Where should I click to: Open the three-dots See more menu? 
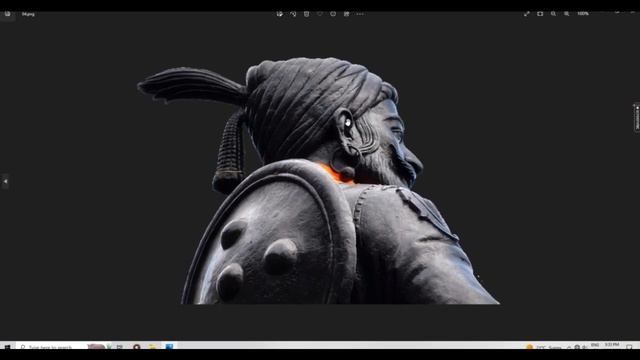[x=360, y=14]
